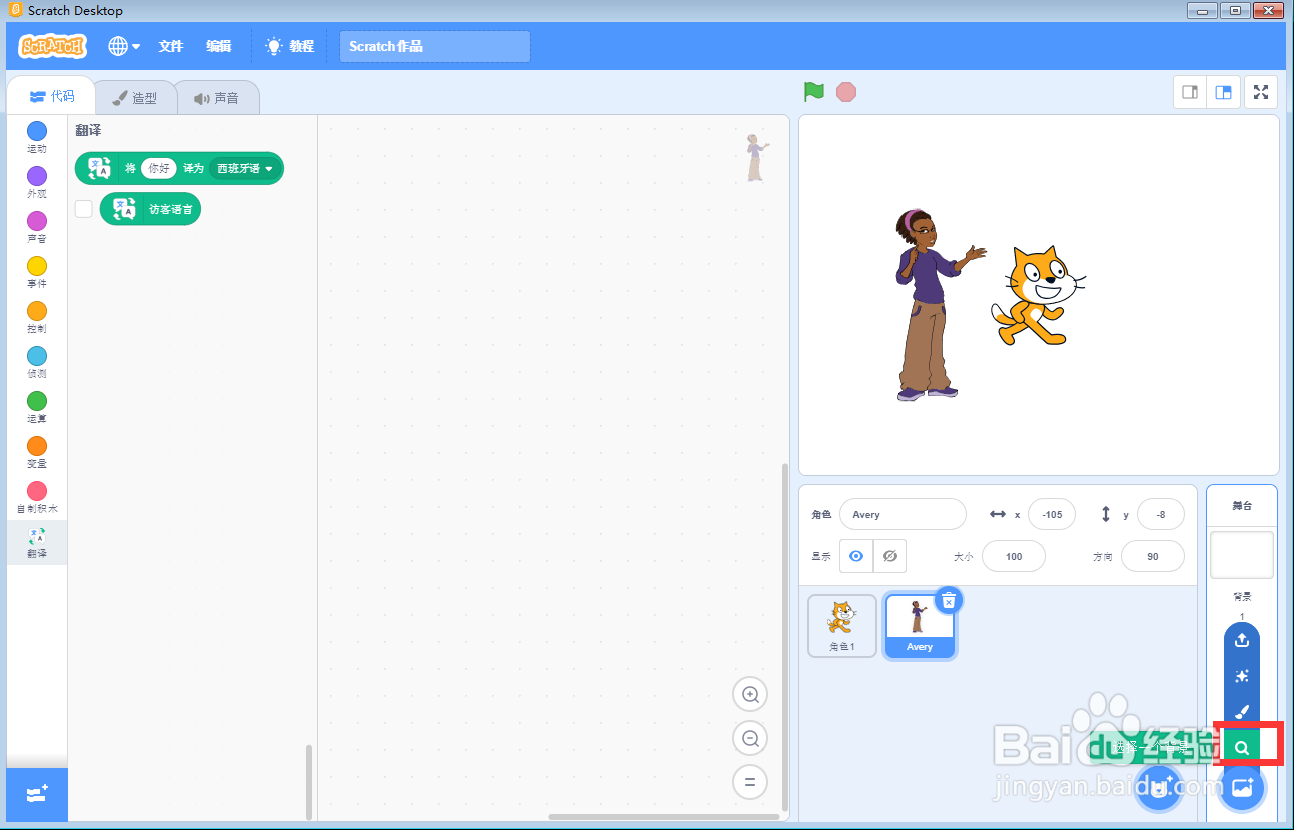Viewport: 1294px width, 830px height.
Task: Switch to the 造型 costumes tab
Action: tap(135, 98)
